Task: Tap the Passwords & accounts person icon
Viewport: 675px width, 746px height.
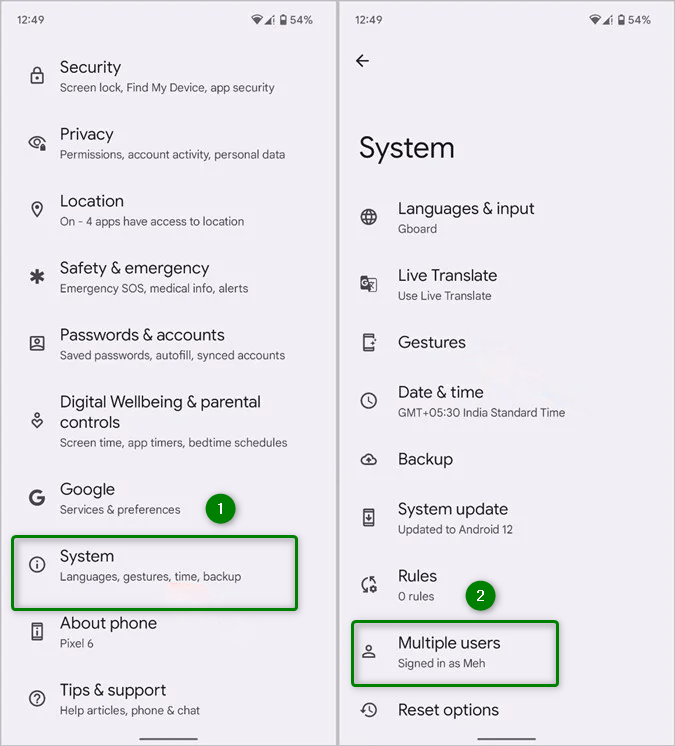Action: 37,344
